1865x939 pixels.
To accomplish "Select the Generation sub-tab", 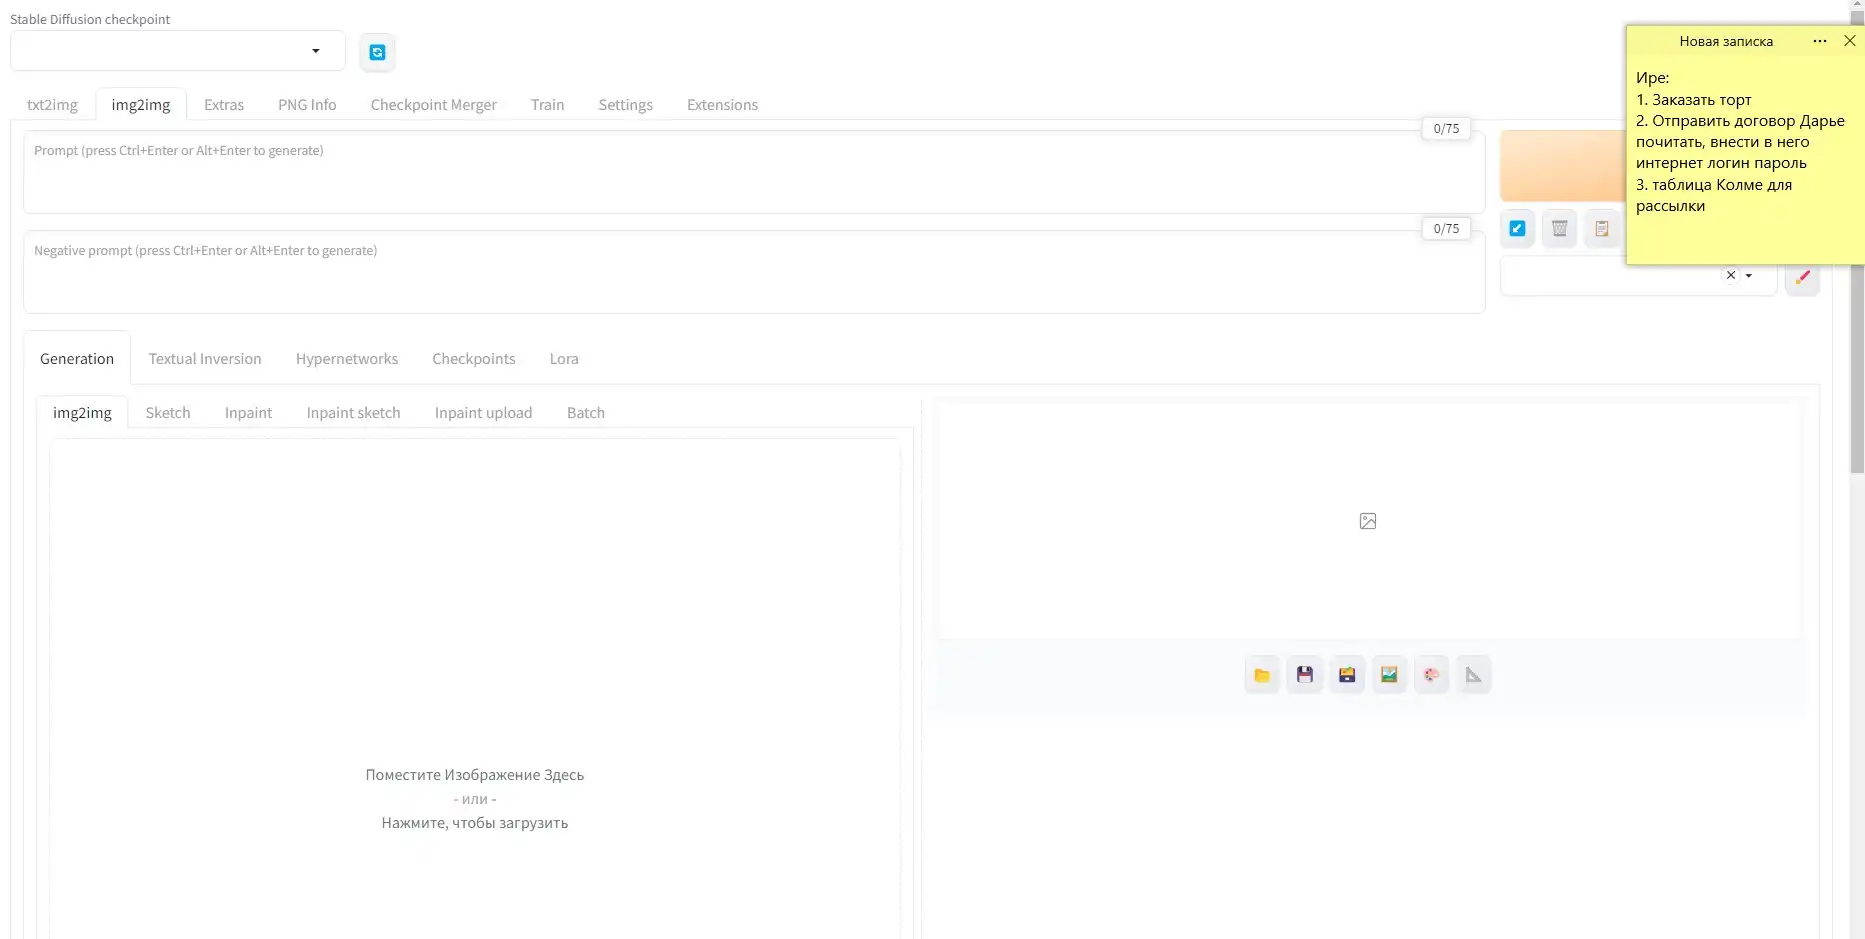I will click(77, 359).
